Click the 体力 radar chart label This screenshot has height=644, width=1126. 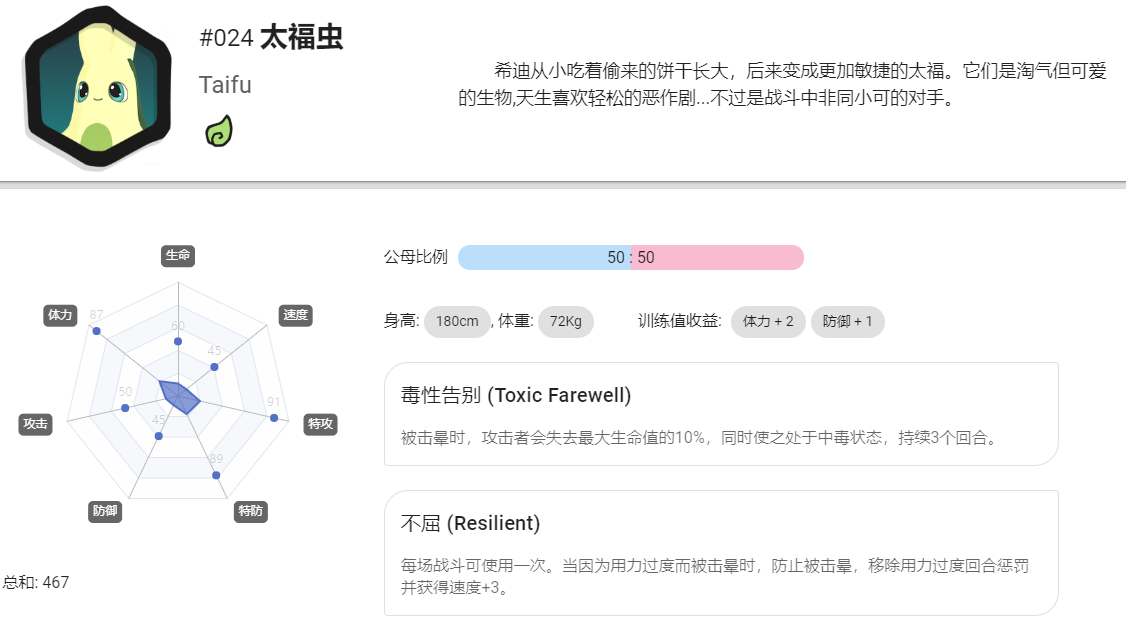click(60, 315)
